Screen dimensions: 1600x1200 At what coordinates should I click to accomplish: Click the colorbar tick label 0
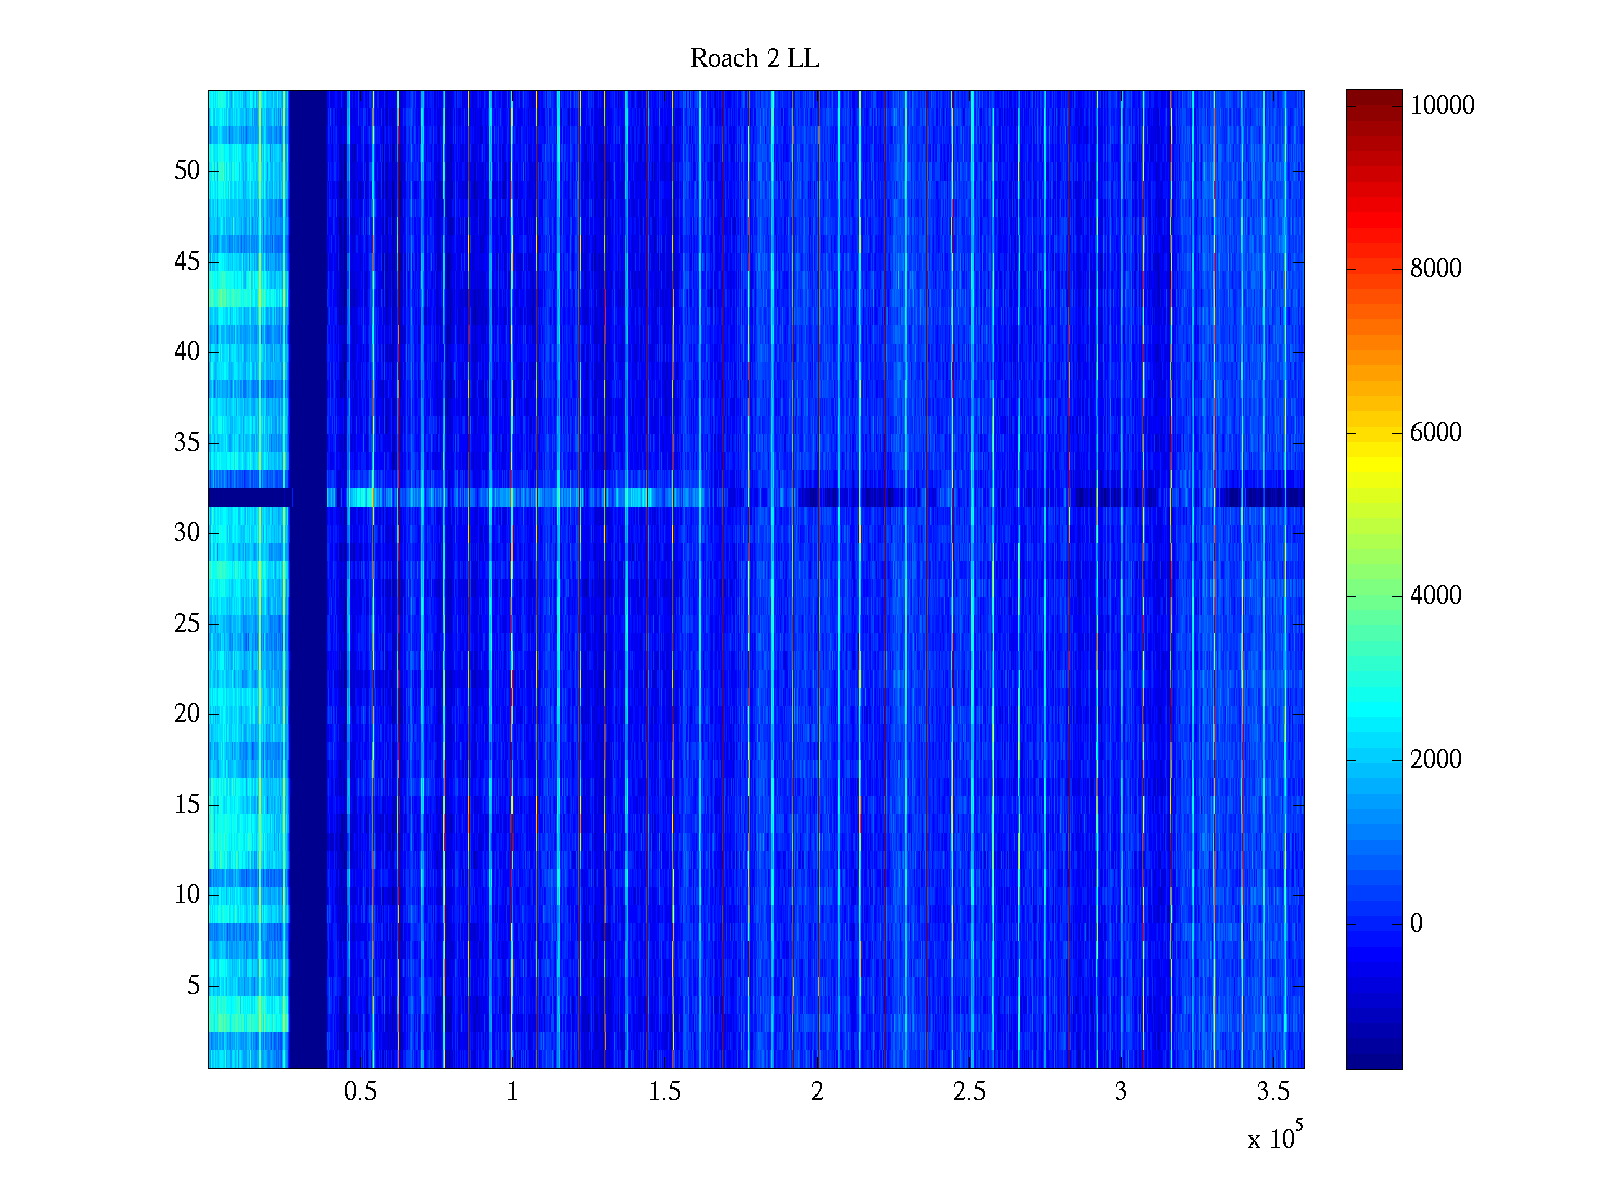[1415, 923]
